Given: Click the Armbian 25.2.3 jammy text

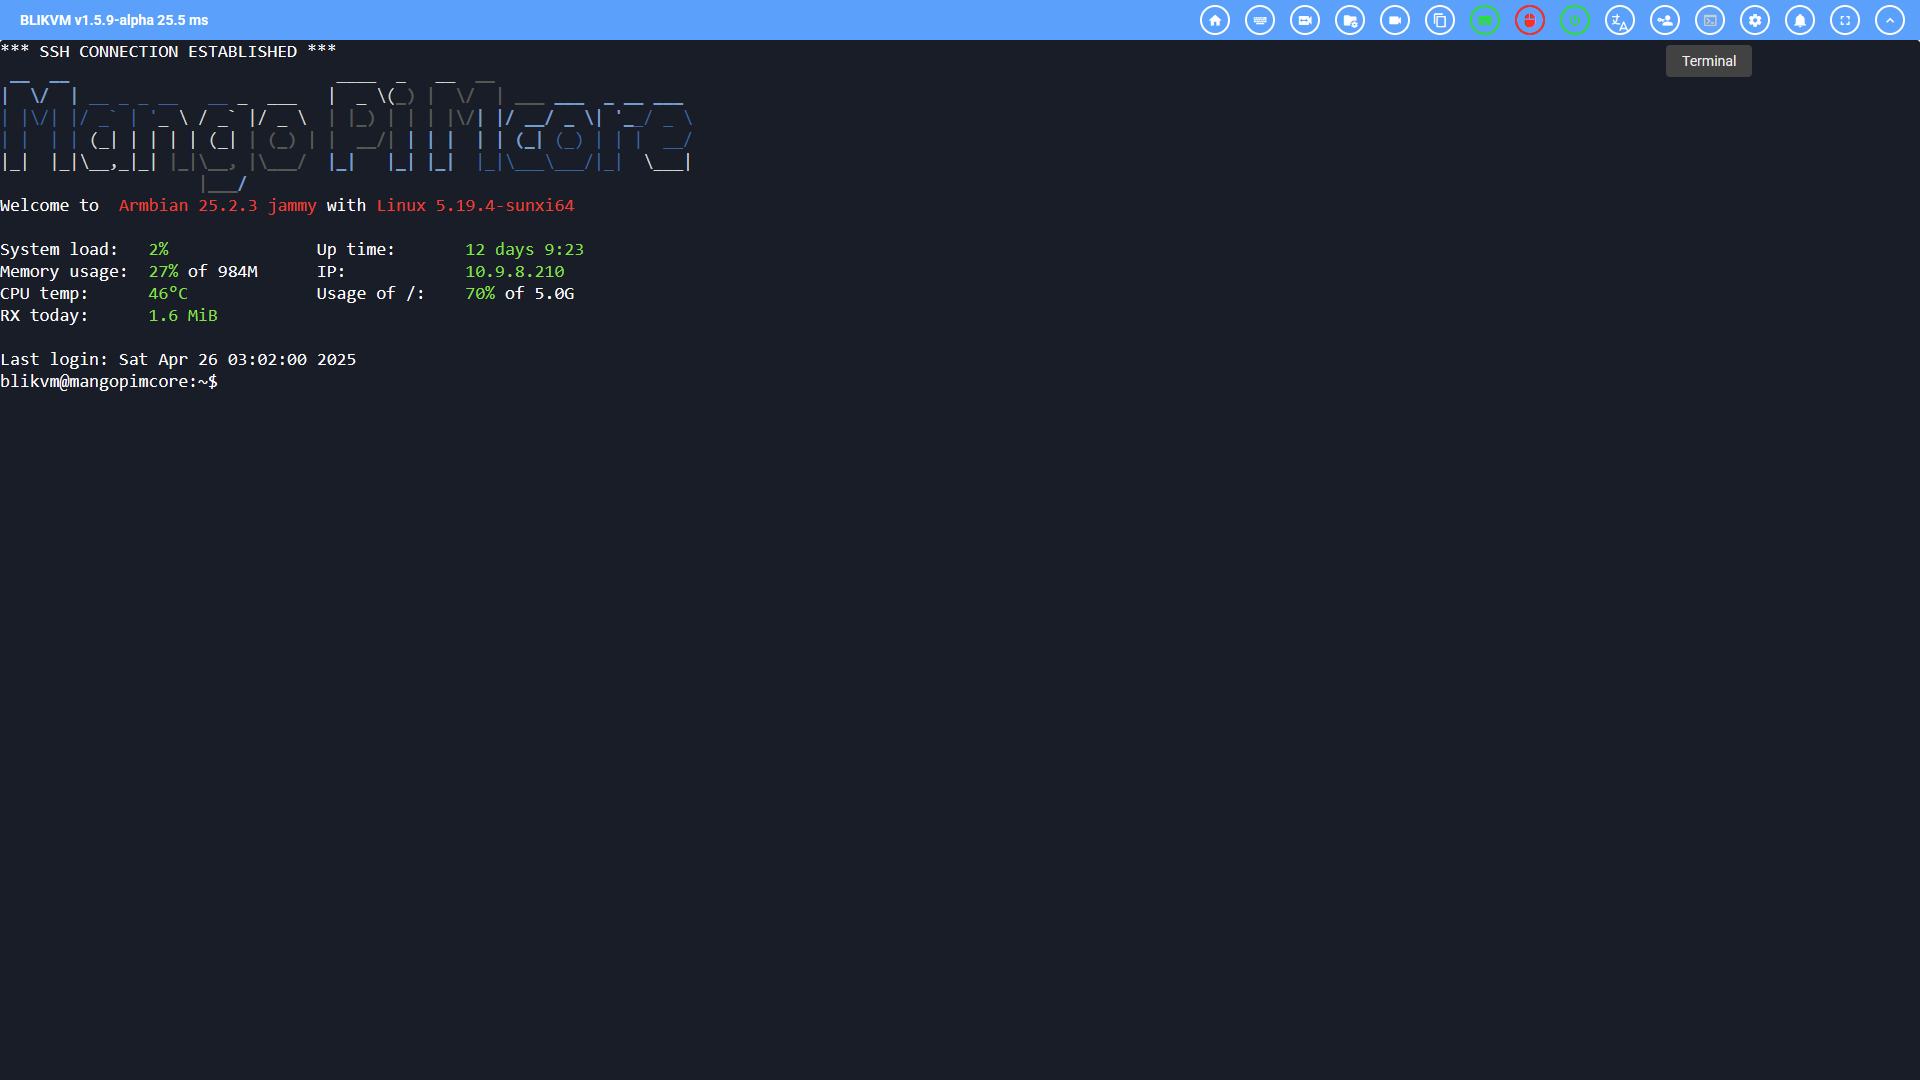Looking at the screenshot, I should [217, 206].
